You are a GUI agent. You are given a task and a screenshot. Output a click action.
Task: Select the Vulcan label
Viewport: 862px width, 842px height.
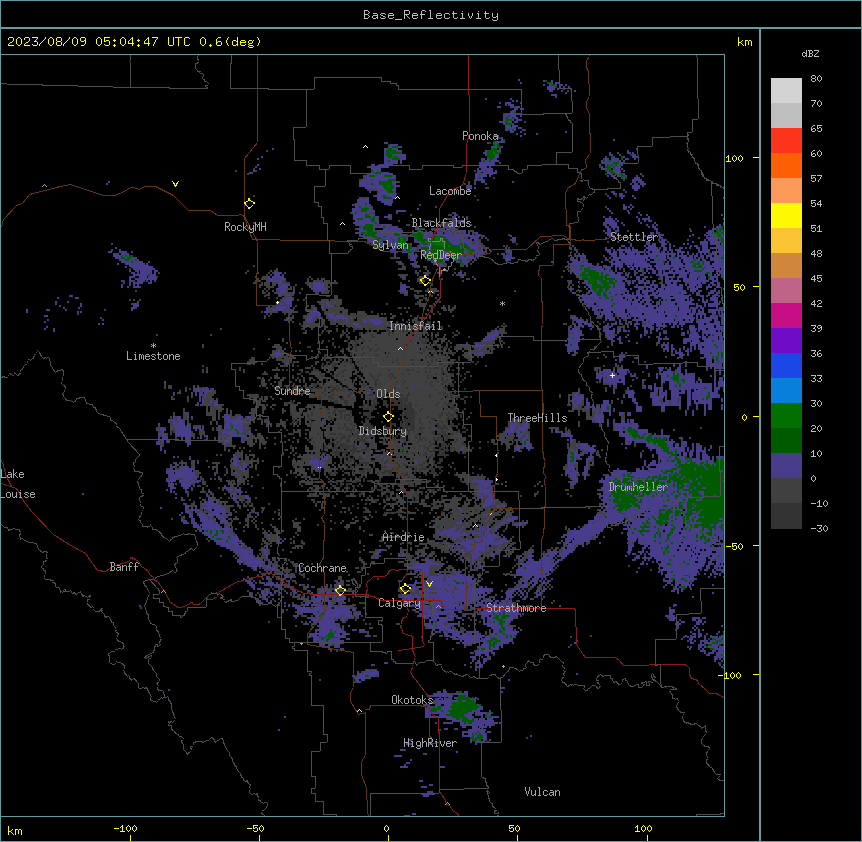pyautogui.click(x=543, y=792)
